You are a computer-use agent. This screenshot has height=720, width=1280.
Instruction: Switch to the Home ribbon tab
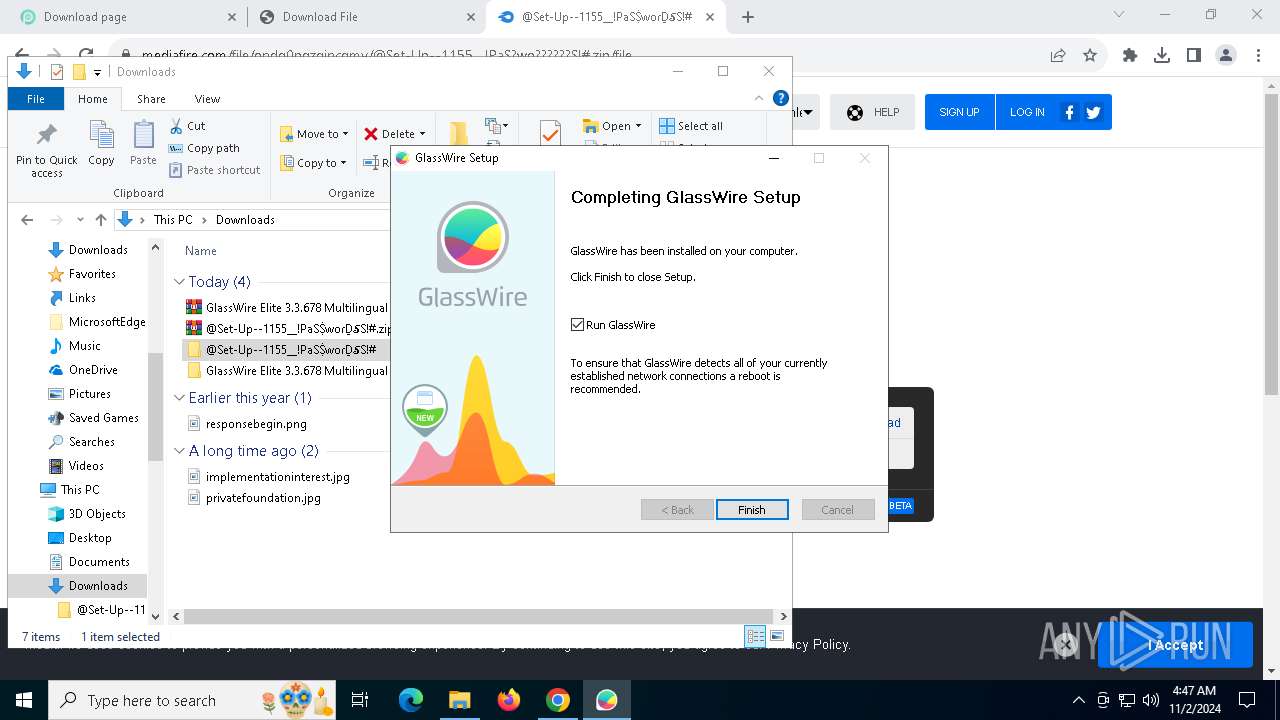93,99
